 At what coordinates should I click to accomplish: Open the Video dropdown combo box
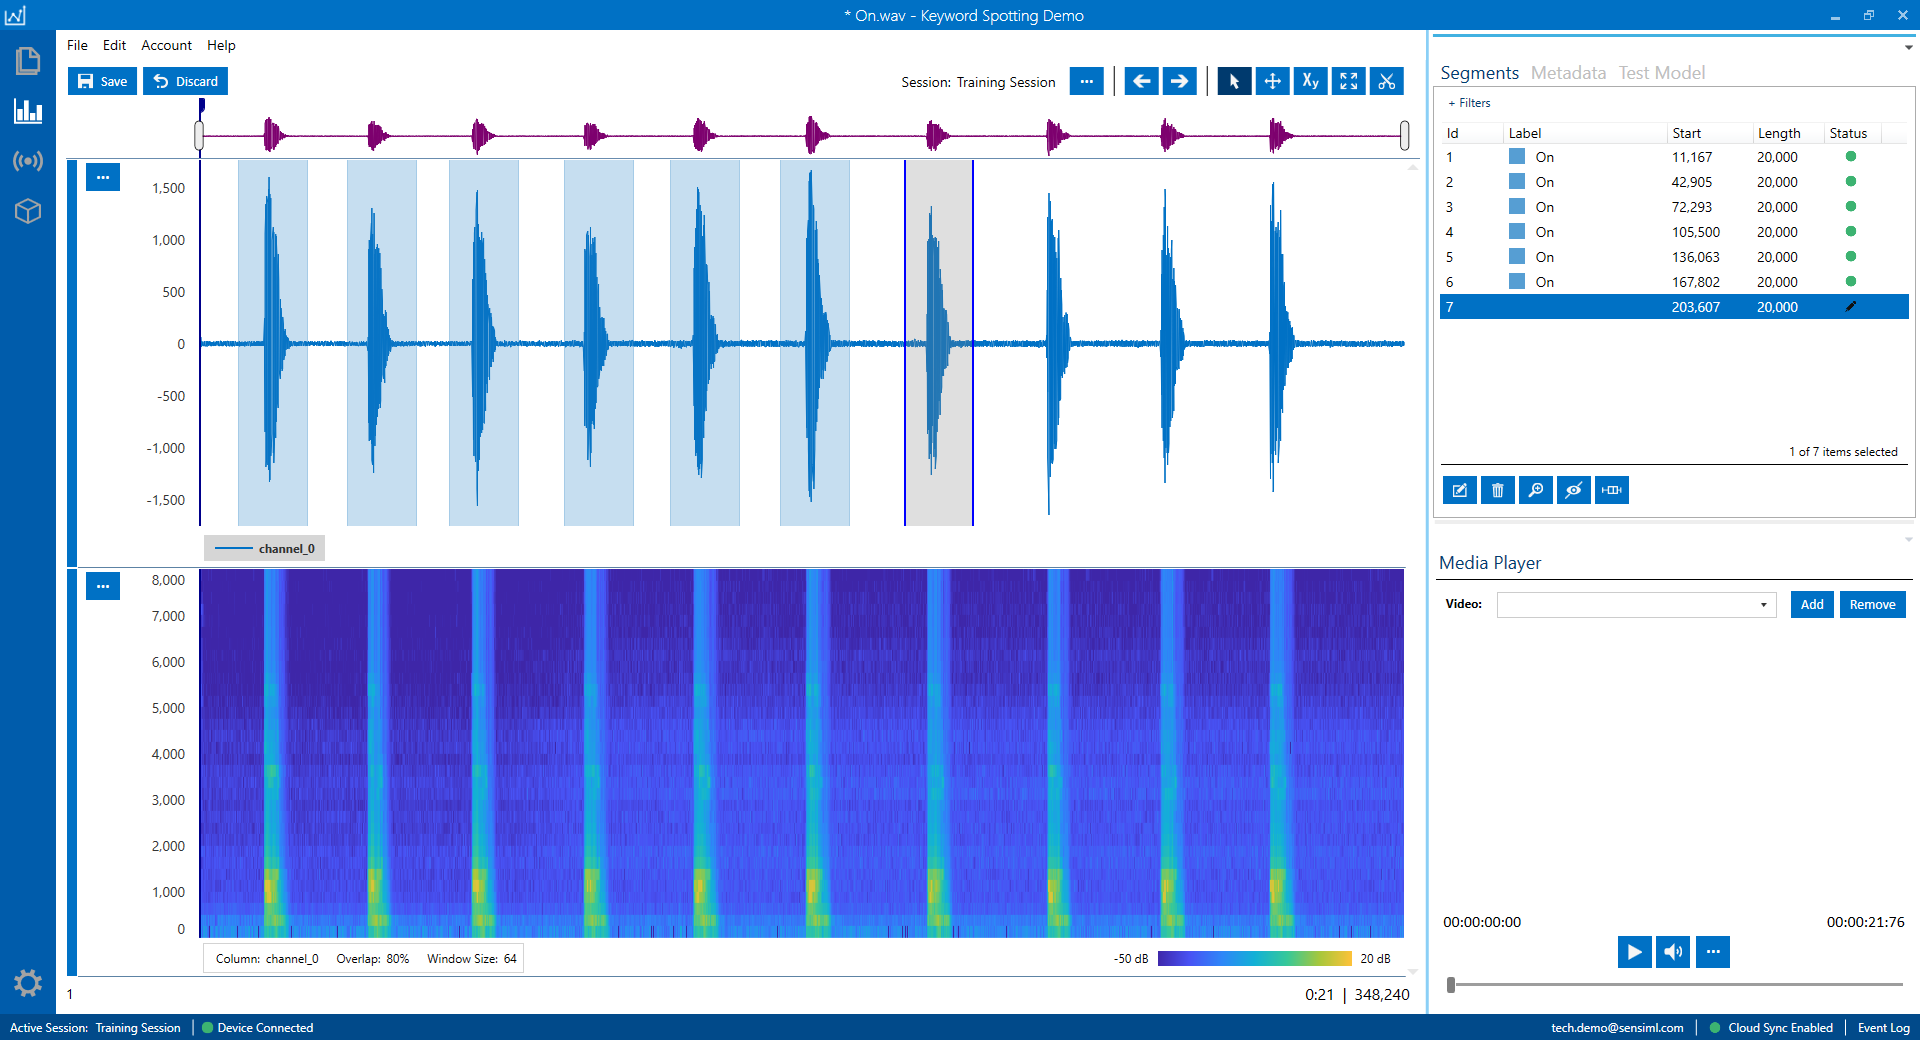click(x=1636, y=604)
